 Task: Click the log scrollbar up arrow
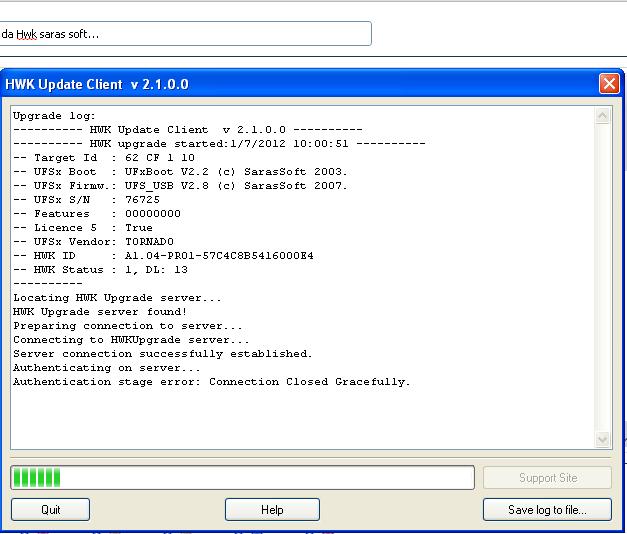point(602,117)
